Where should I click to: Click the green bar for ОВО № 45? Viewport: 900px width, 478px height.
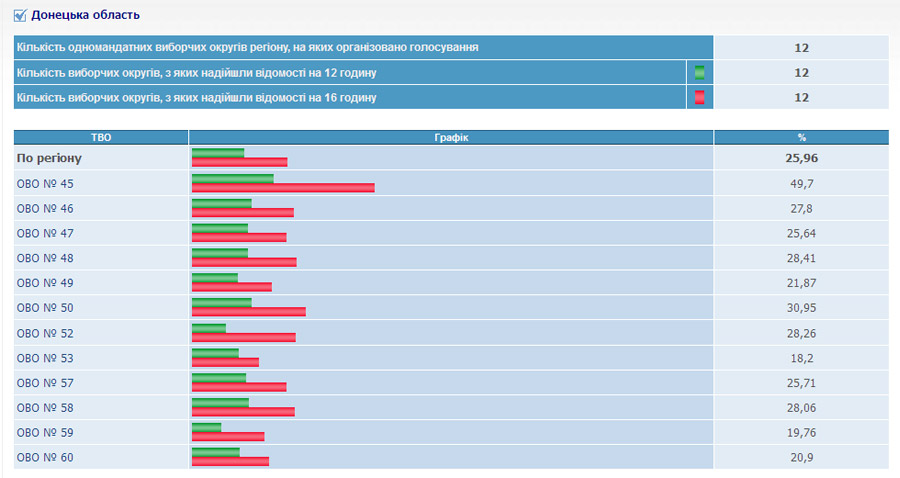coord(232,178)
